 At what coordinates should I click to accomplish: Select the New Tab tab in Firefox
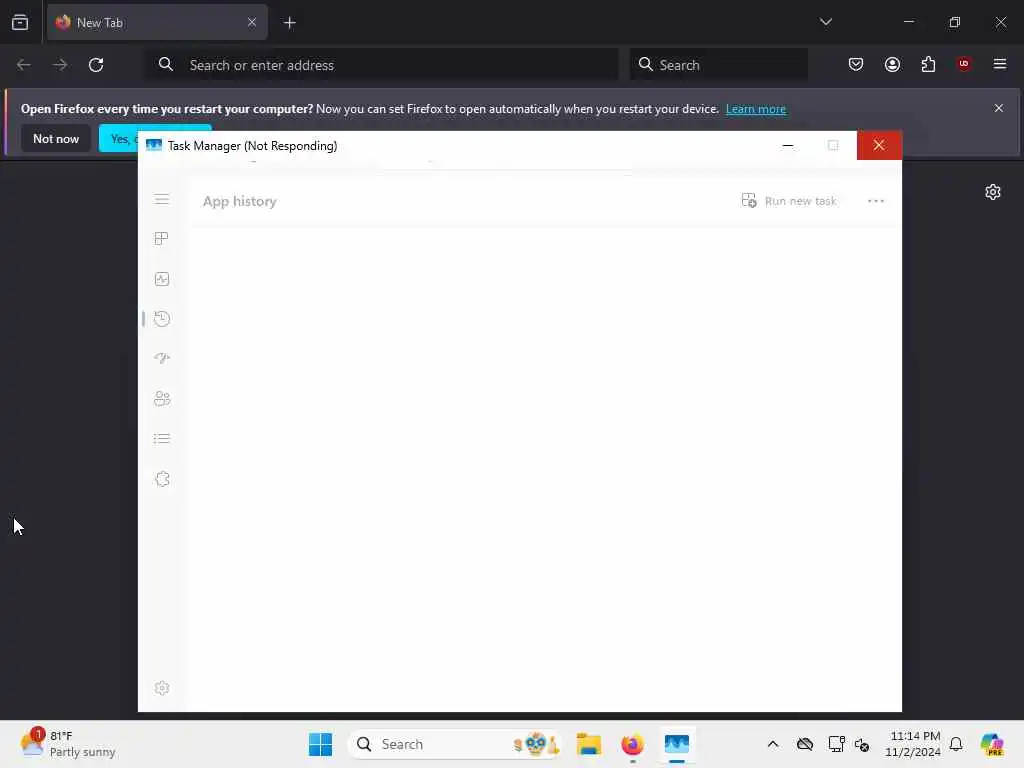[x=157, y=22]
